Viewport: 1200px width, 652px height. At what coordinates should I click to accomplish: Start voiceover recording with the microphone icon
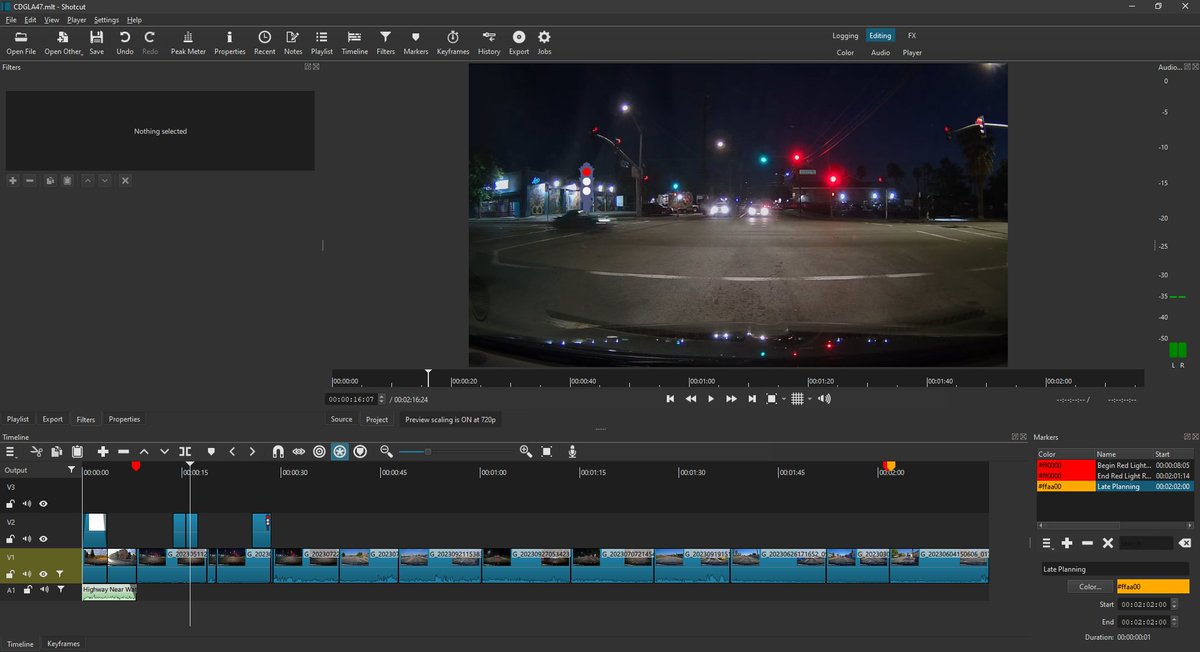[572, 451]
